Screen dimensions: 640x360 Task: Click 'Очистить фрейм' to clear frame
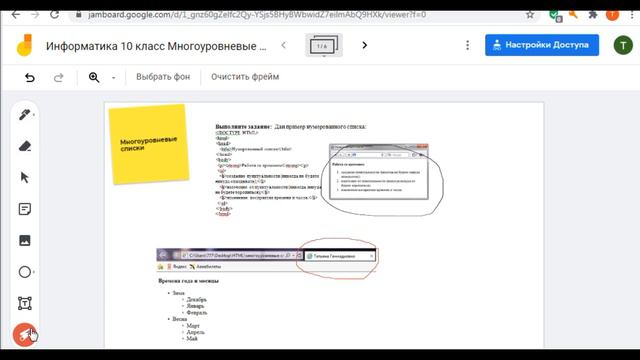pyautogui.click(x=245, y=77)
